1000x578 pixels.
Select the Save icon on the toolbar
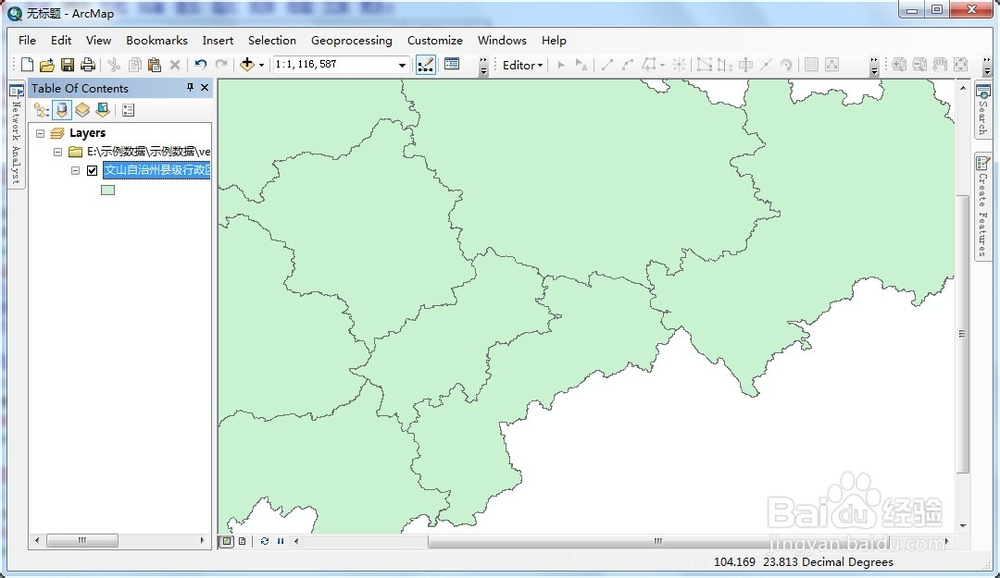point(67,64)
